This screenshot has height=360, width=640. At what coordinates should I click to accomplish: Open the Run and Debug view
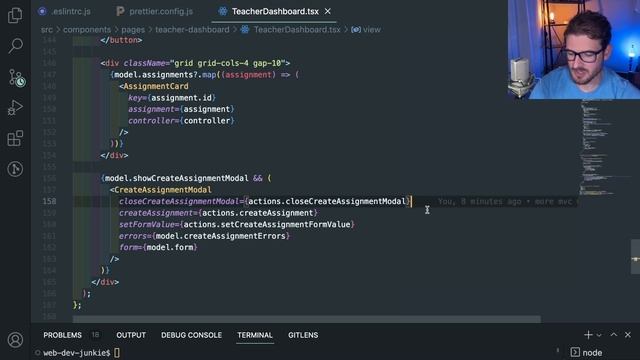coord(15,107)
